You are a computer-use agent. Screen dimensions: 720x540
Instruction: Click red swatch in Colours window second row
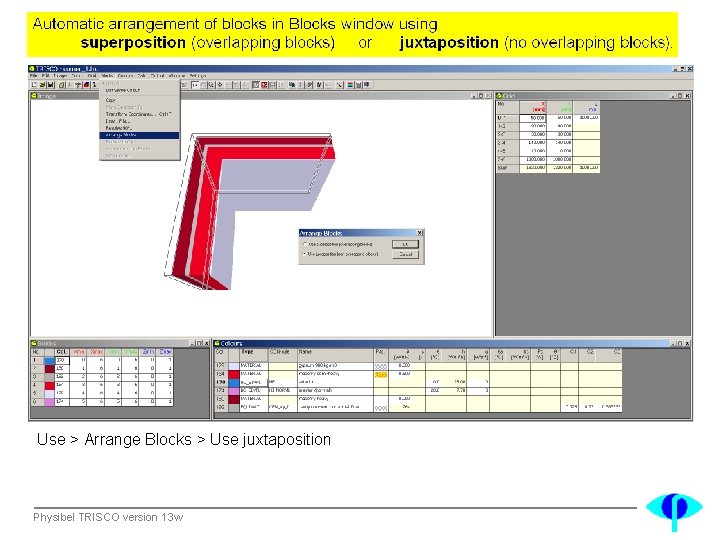click(234, 374)
